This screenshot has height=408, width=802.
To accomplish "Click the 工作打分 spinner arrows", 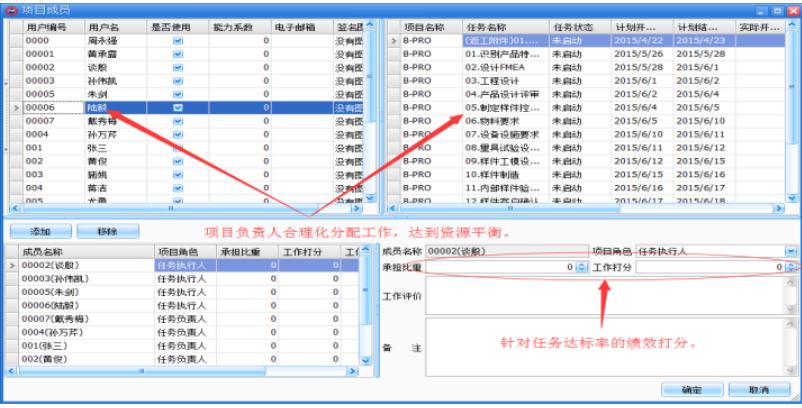I will [x=791, y=267].
